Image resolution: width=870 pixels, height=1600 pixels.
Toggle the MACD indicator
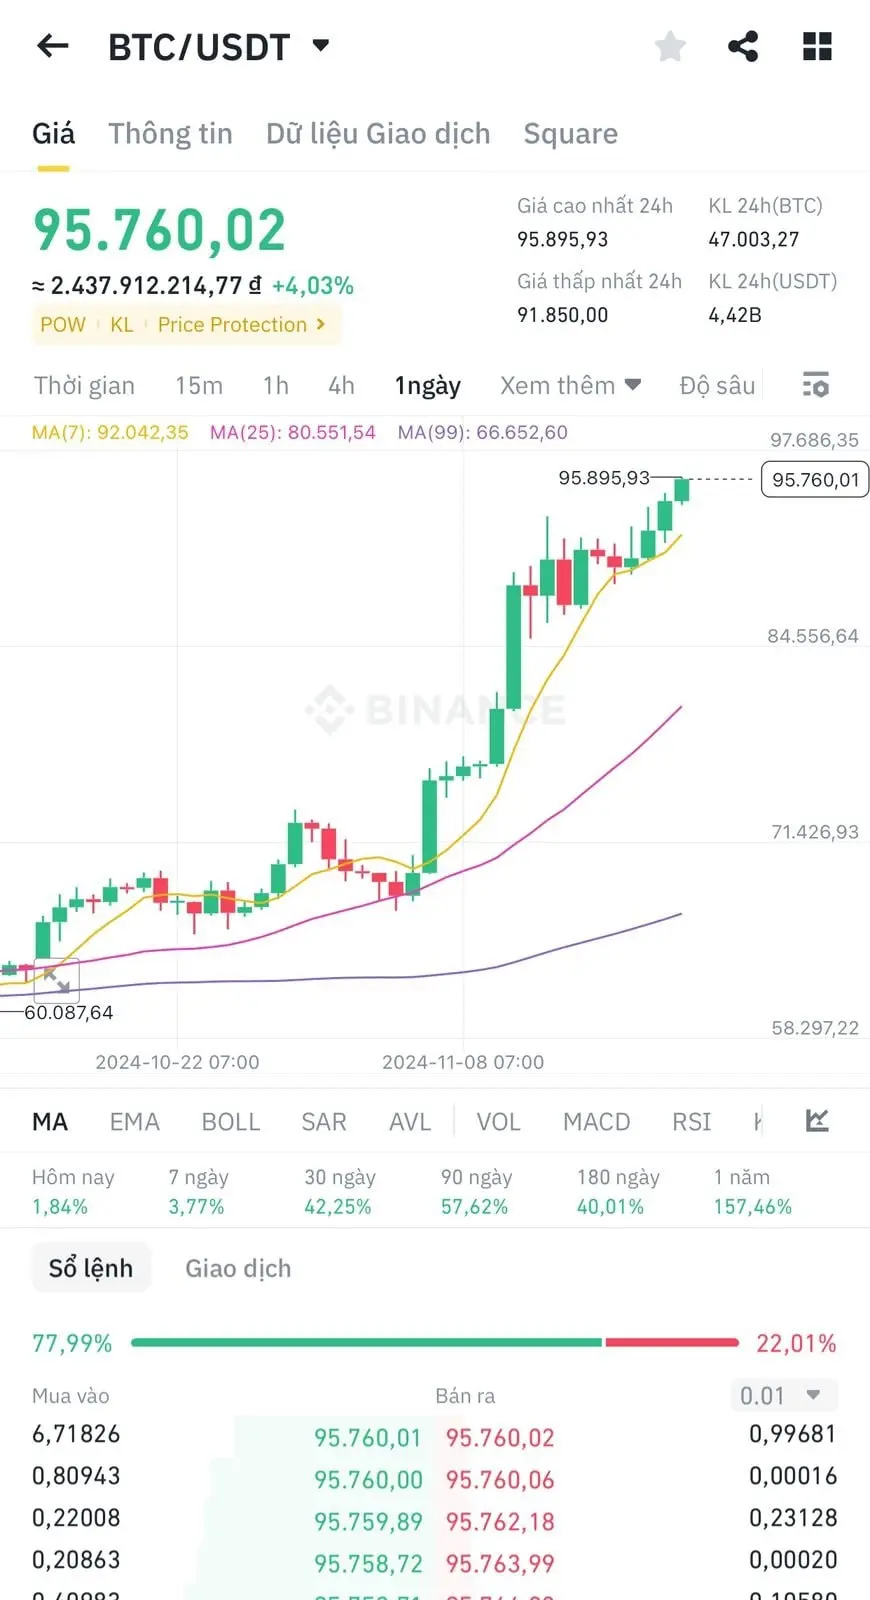596,1122
